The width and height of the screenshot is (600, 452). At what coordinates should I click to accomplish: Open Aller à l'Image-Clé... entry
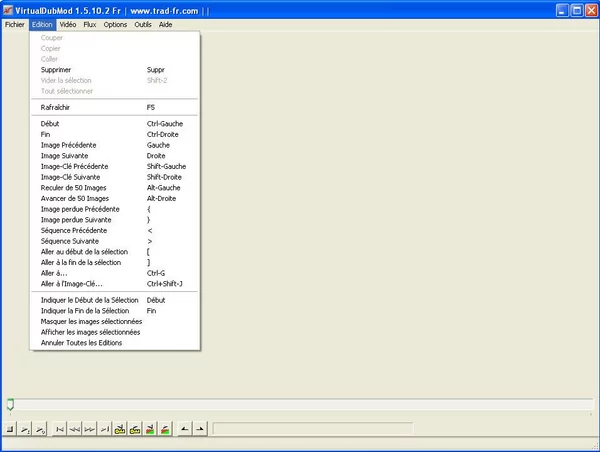click(115, 284)
